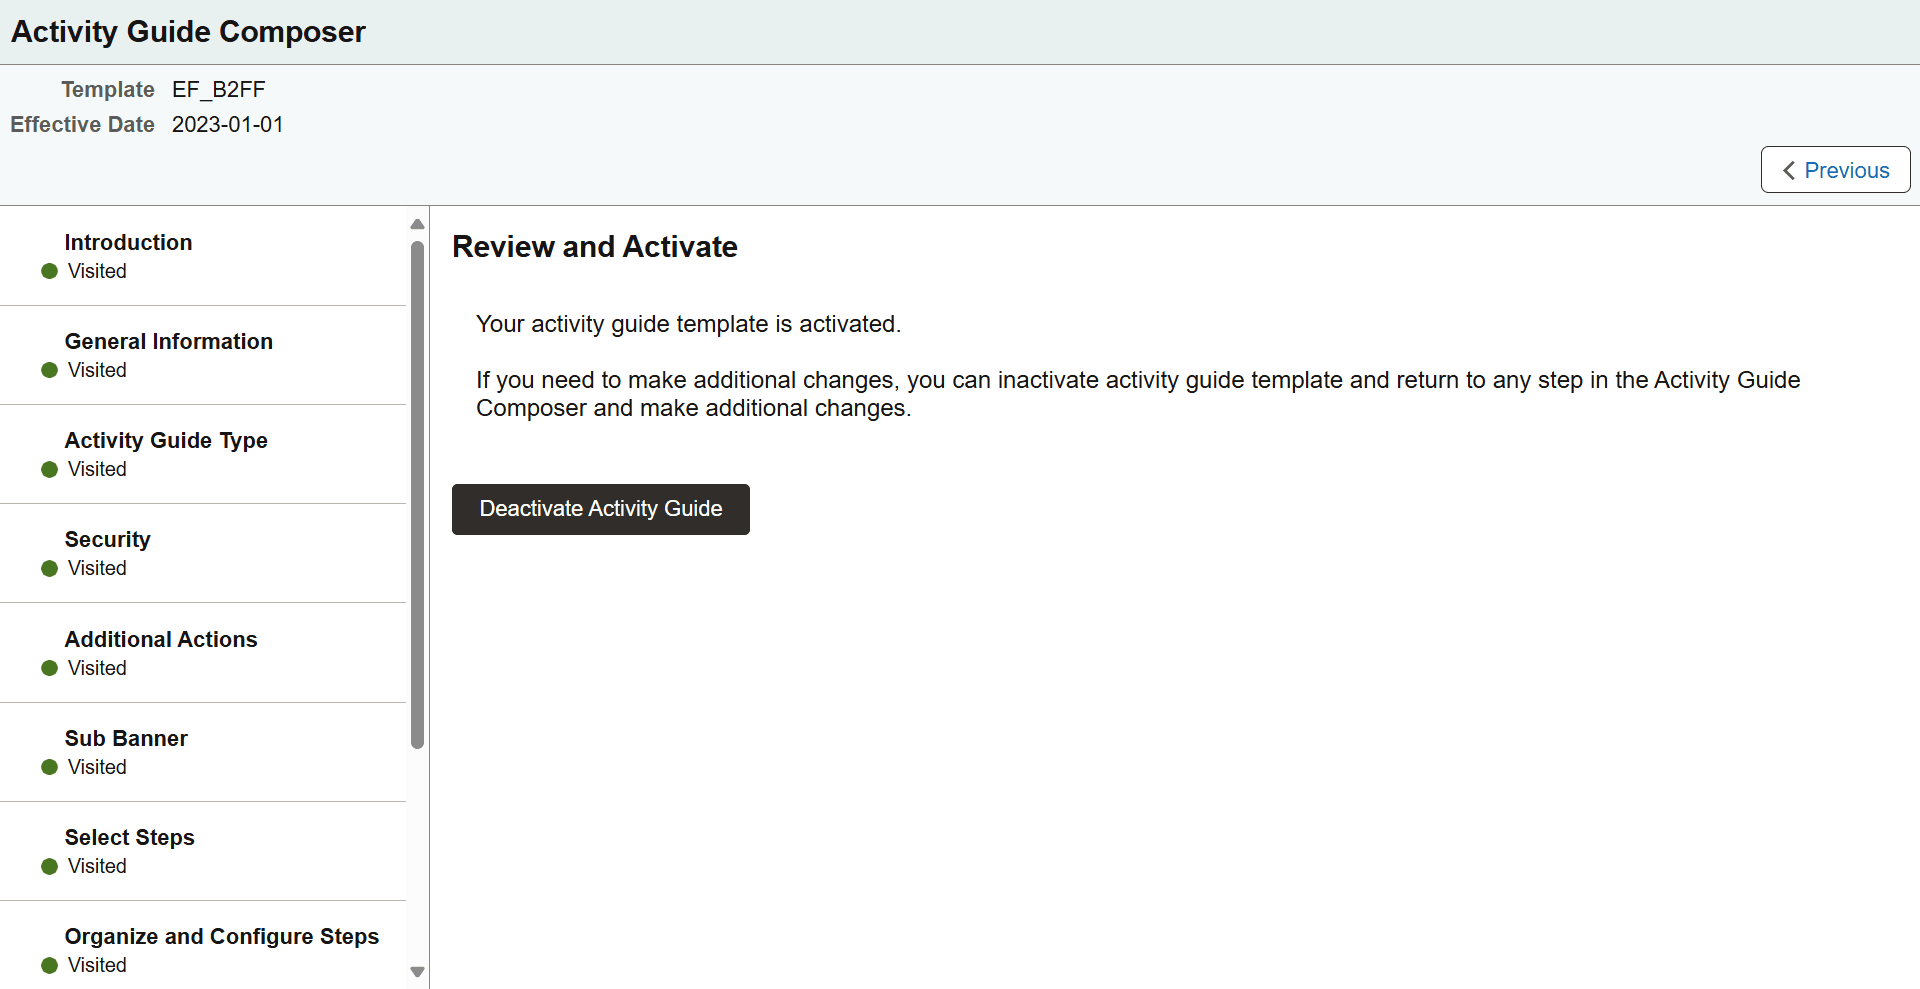Screen dimensions: 1920x989
Task: Select the Introduction step
Action: pyautogui.click(x=128, y=242)
